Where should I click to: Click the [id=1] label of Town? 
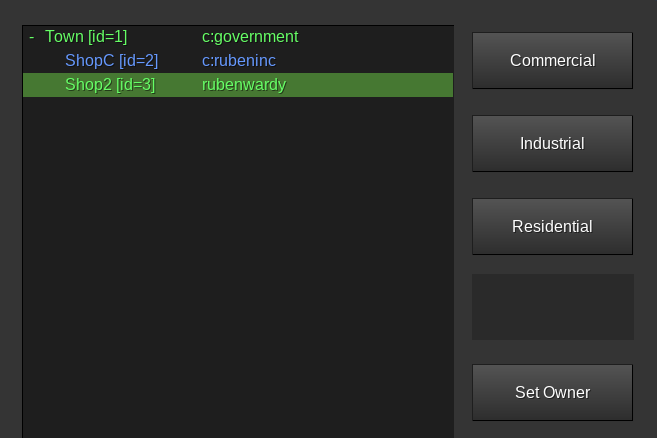click(x=107, y=37)
